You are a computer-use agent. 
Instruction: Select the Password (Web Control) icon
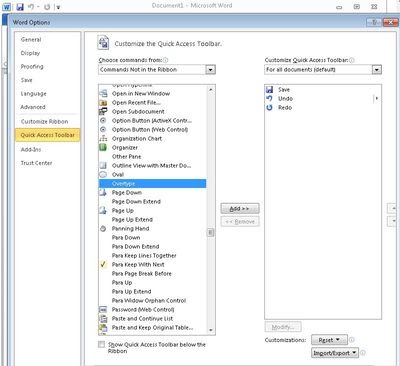(103, 309)
